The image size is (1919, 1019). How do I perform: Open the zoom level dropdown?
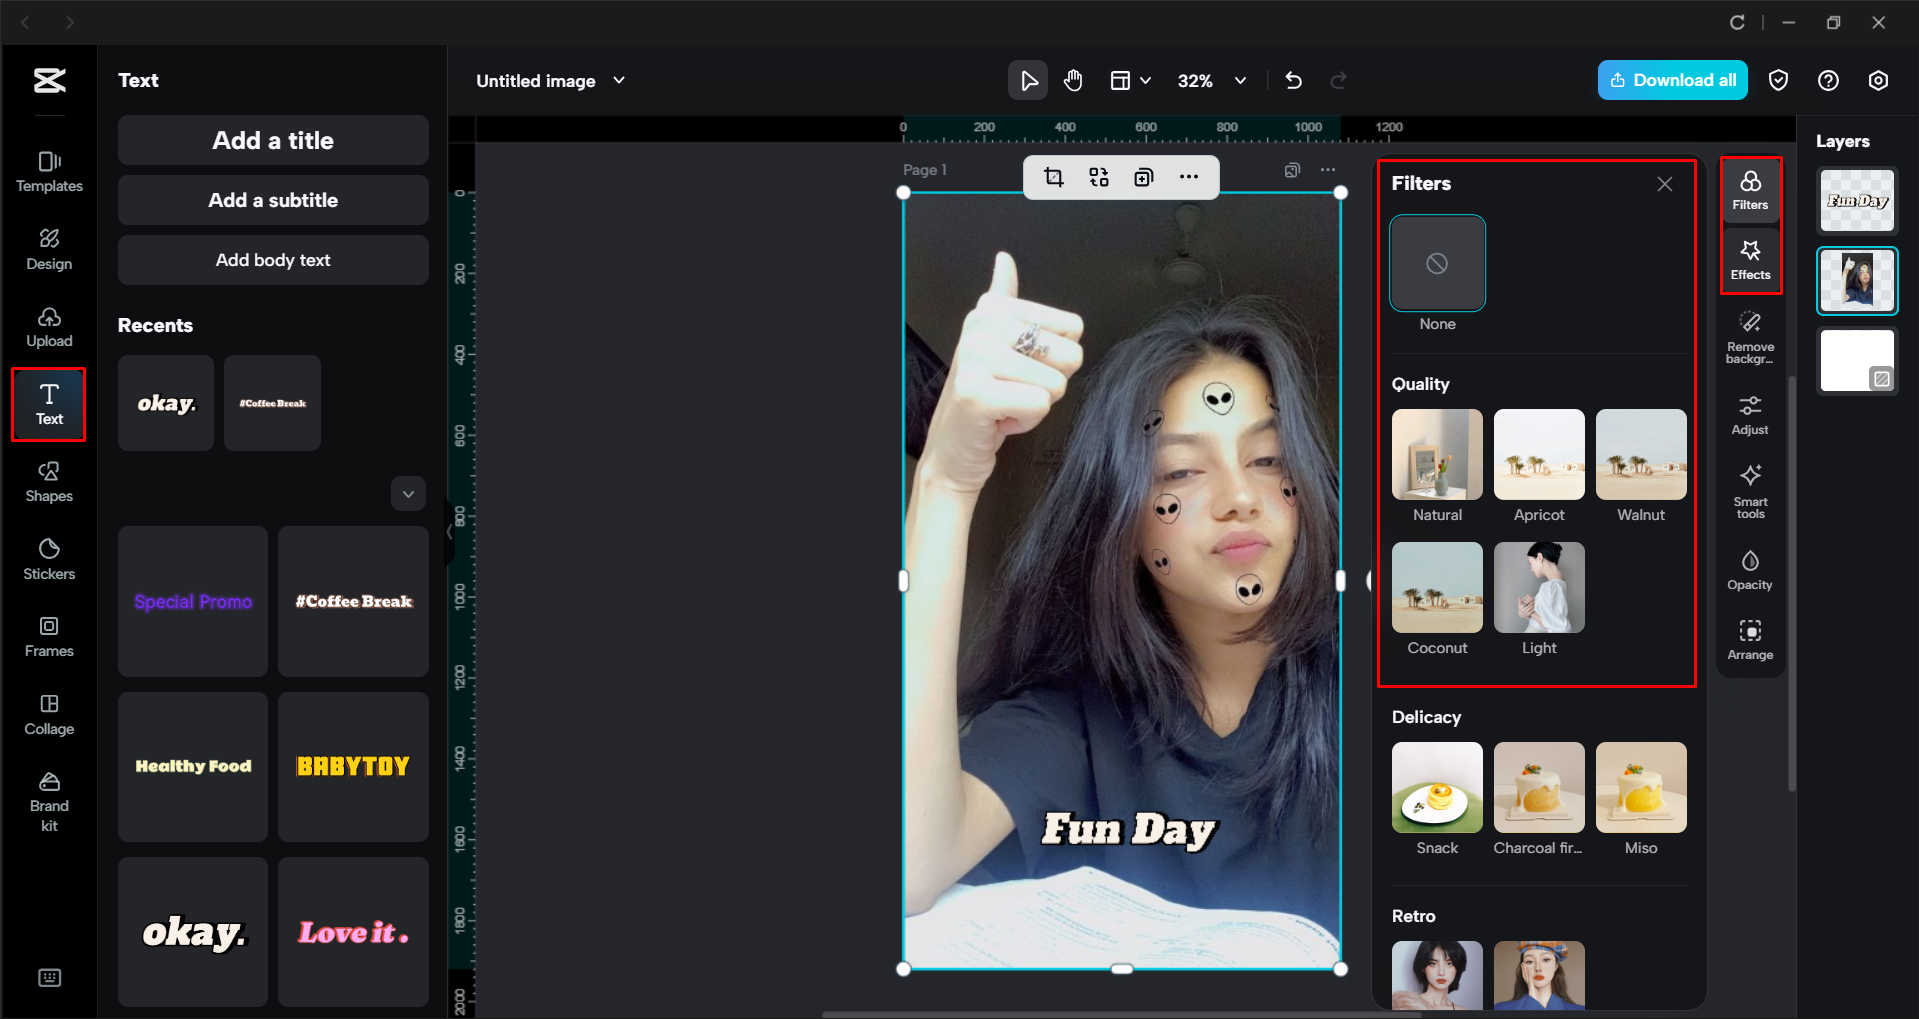coord(1240,80)
